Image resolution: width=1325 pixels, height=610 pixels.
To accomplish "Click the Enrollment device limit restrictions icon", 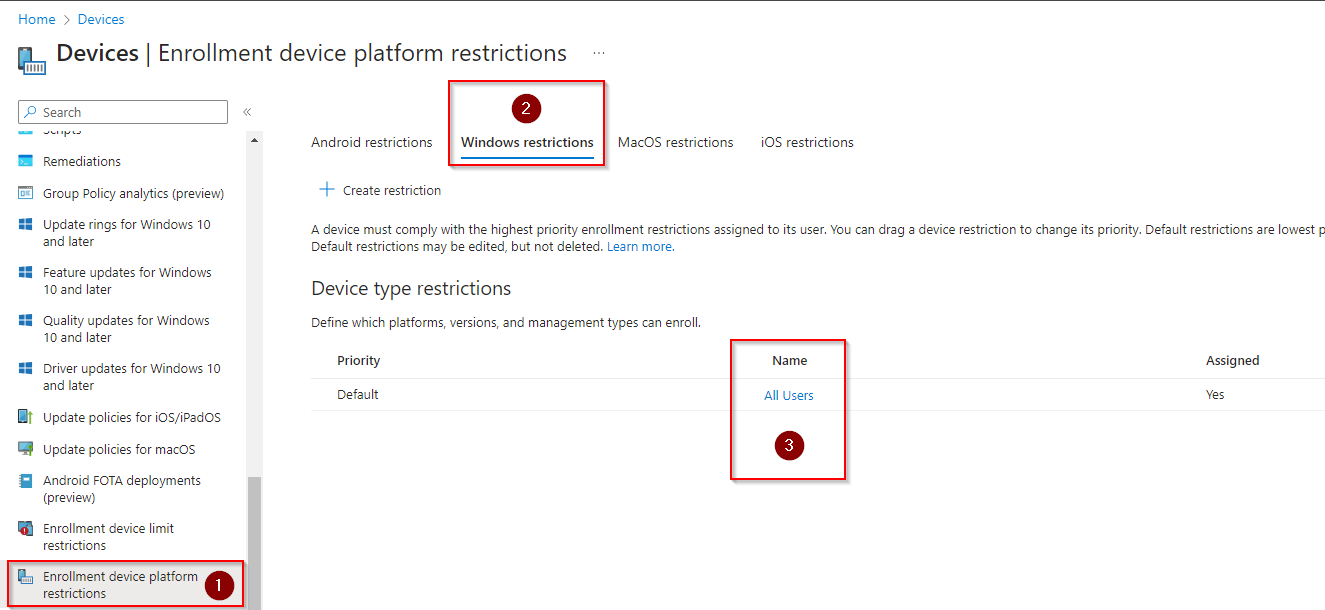I will pos(26,529).
